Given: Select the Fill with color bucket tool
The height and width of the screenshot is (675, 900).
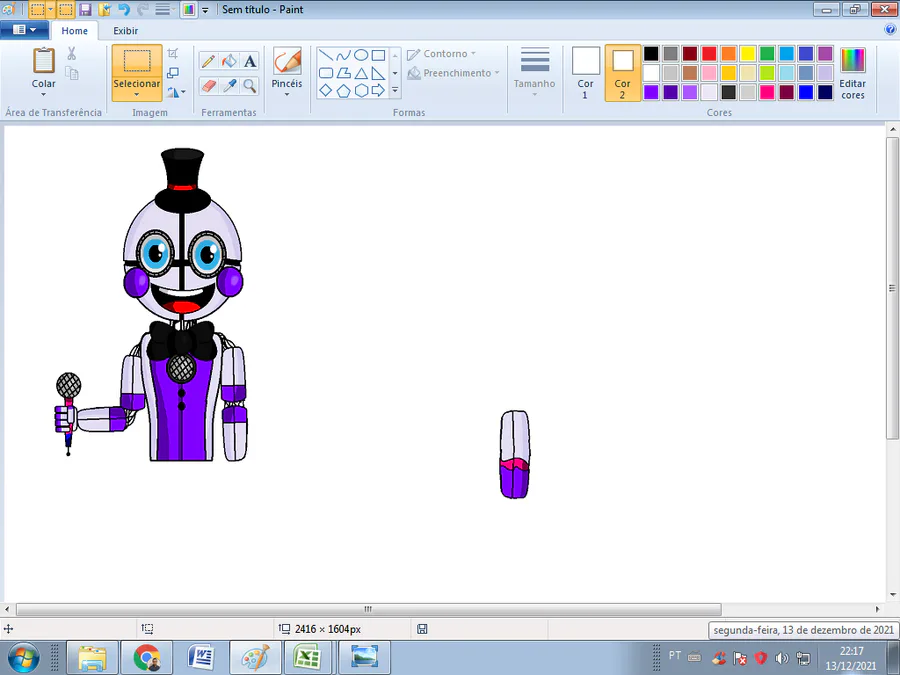Looking at the screenshot, I should (x=229, y=61).
